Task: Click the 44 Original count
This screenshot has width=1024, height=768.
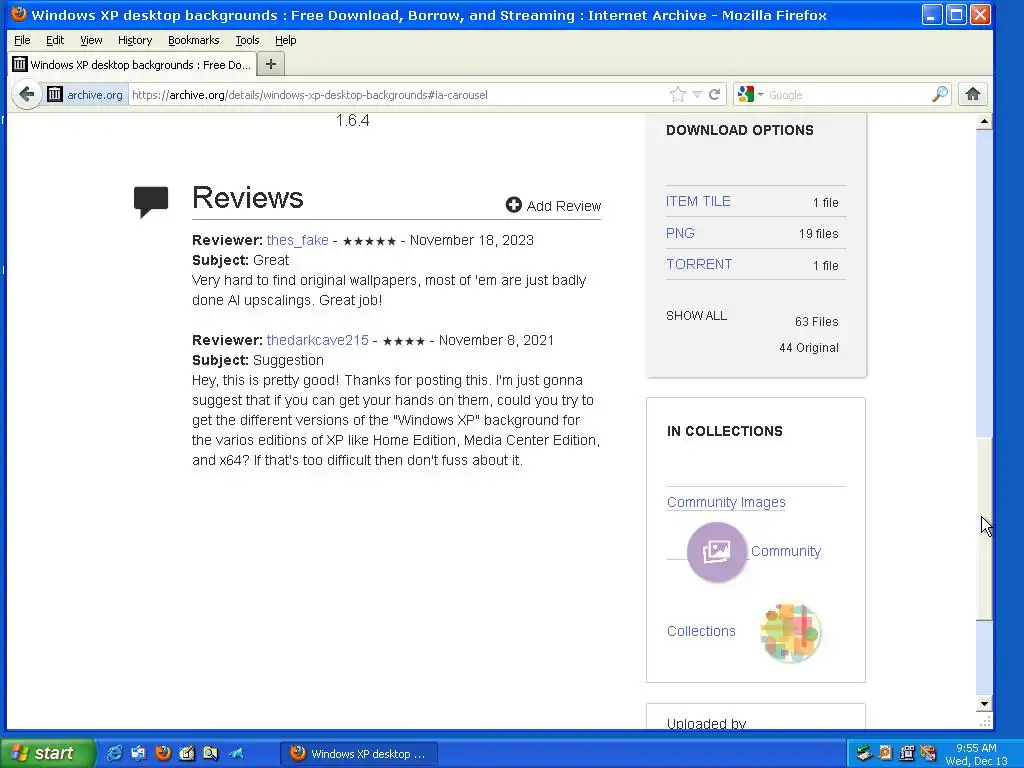Action: [x=808, y=347]
